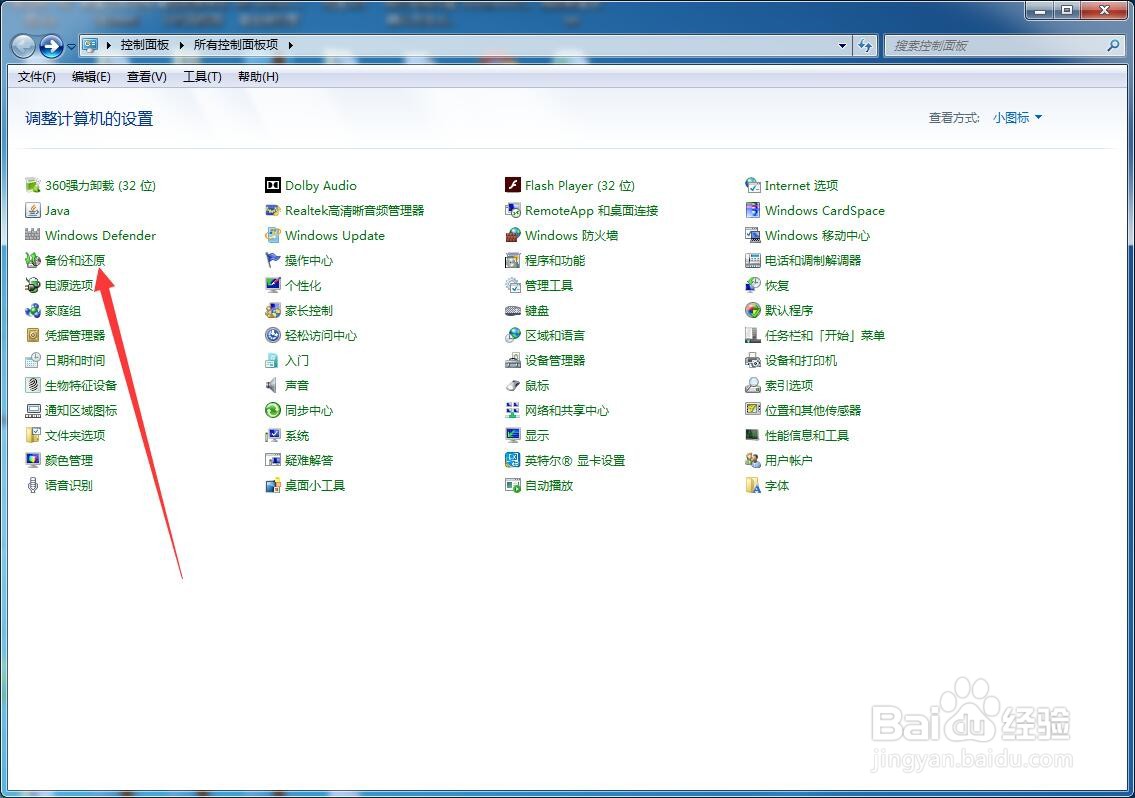
Task: Open the 自动播放 link
Action: (549, 485)
